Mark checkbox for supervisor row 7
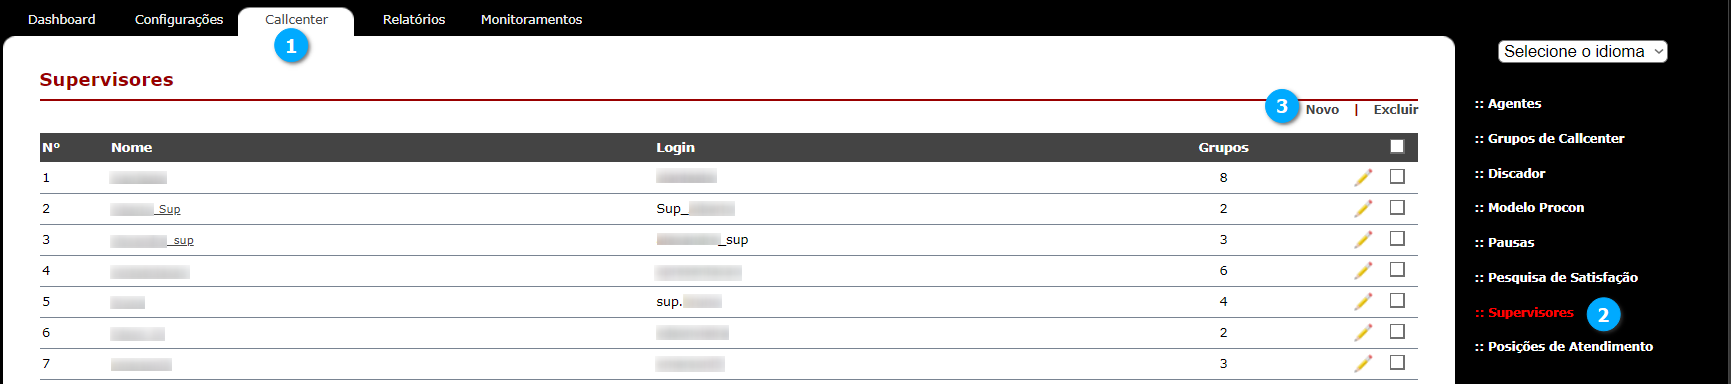The height and width of the screenshot is (384, 1731). pyautogui.click(x=1397, y=362)
